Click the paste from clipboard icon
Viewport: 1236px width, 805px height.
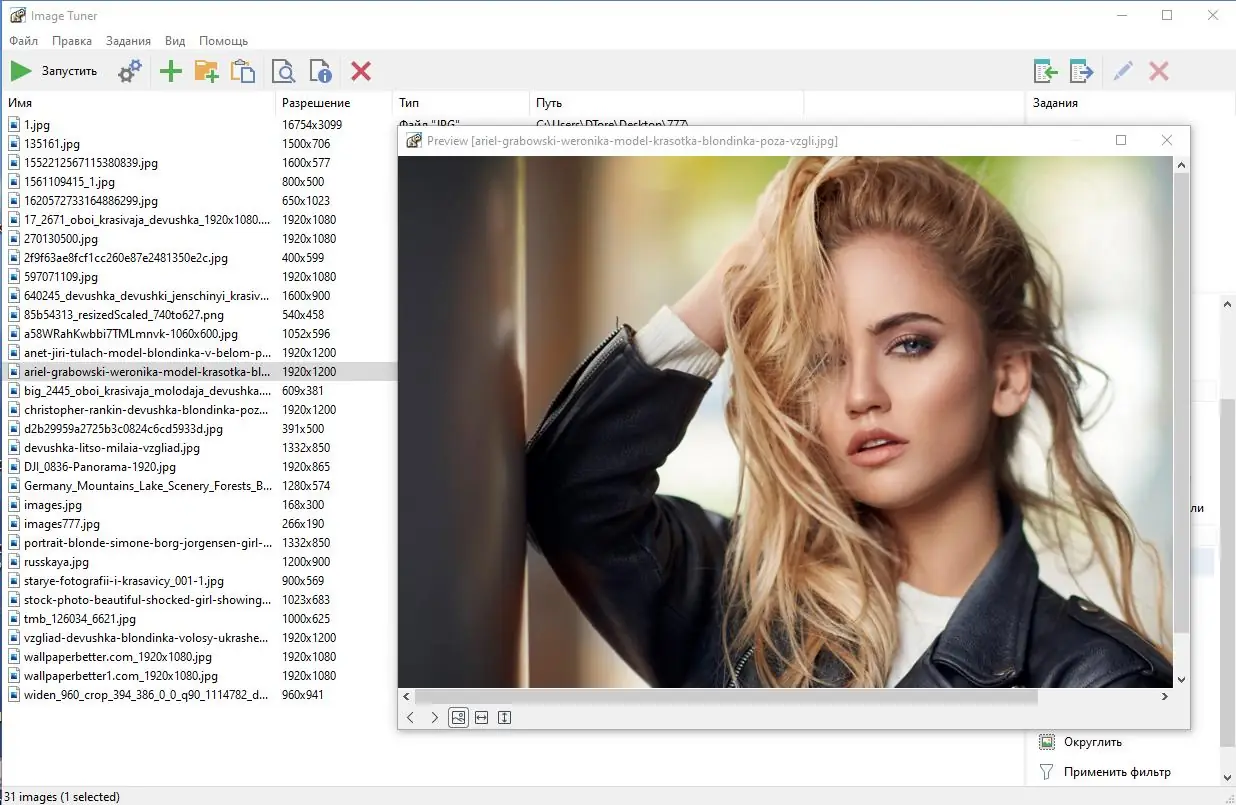coord(243,71)
